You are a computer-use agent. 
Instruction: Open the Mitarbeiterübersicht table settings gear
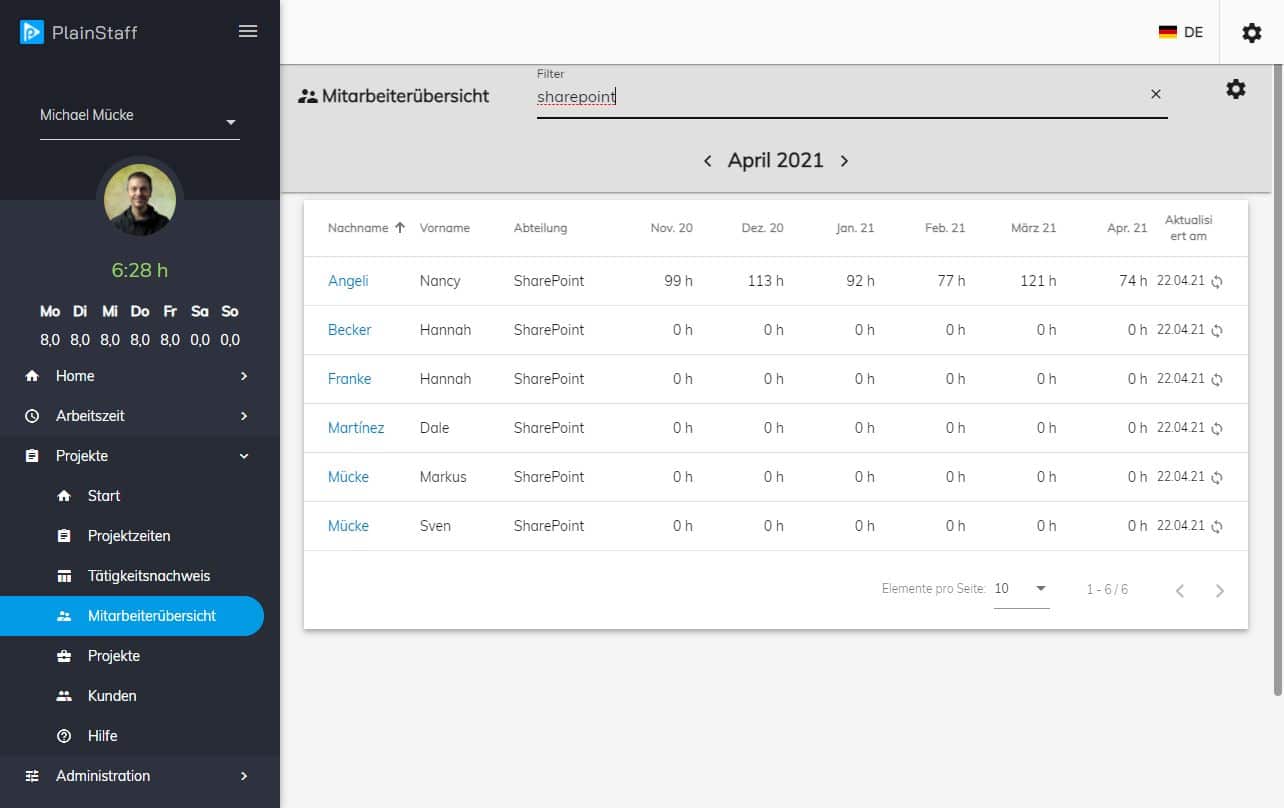coord(1236,89)
